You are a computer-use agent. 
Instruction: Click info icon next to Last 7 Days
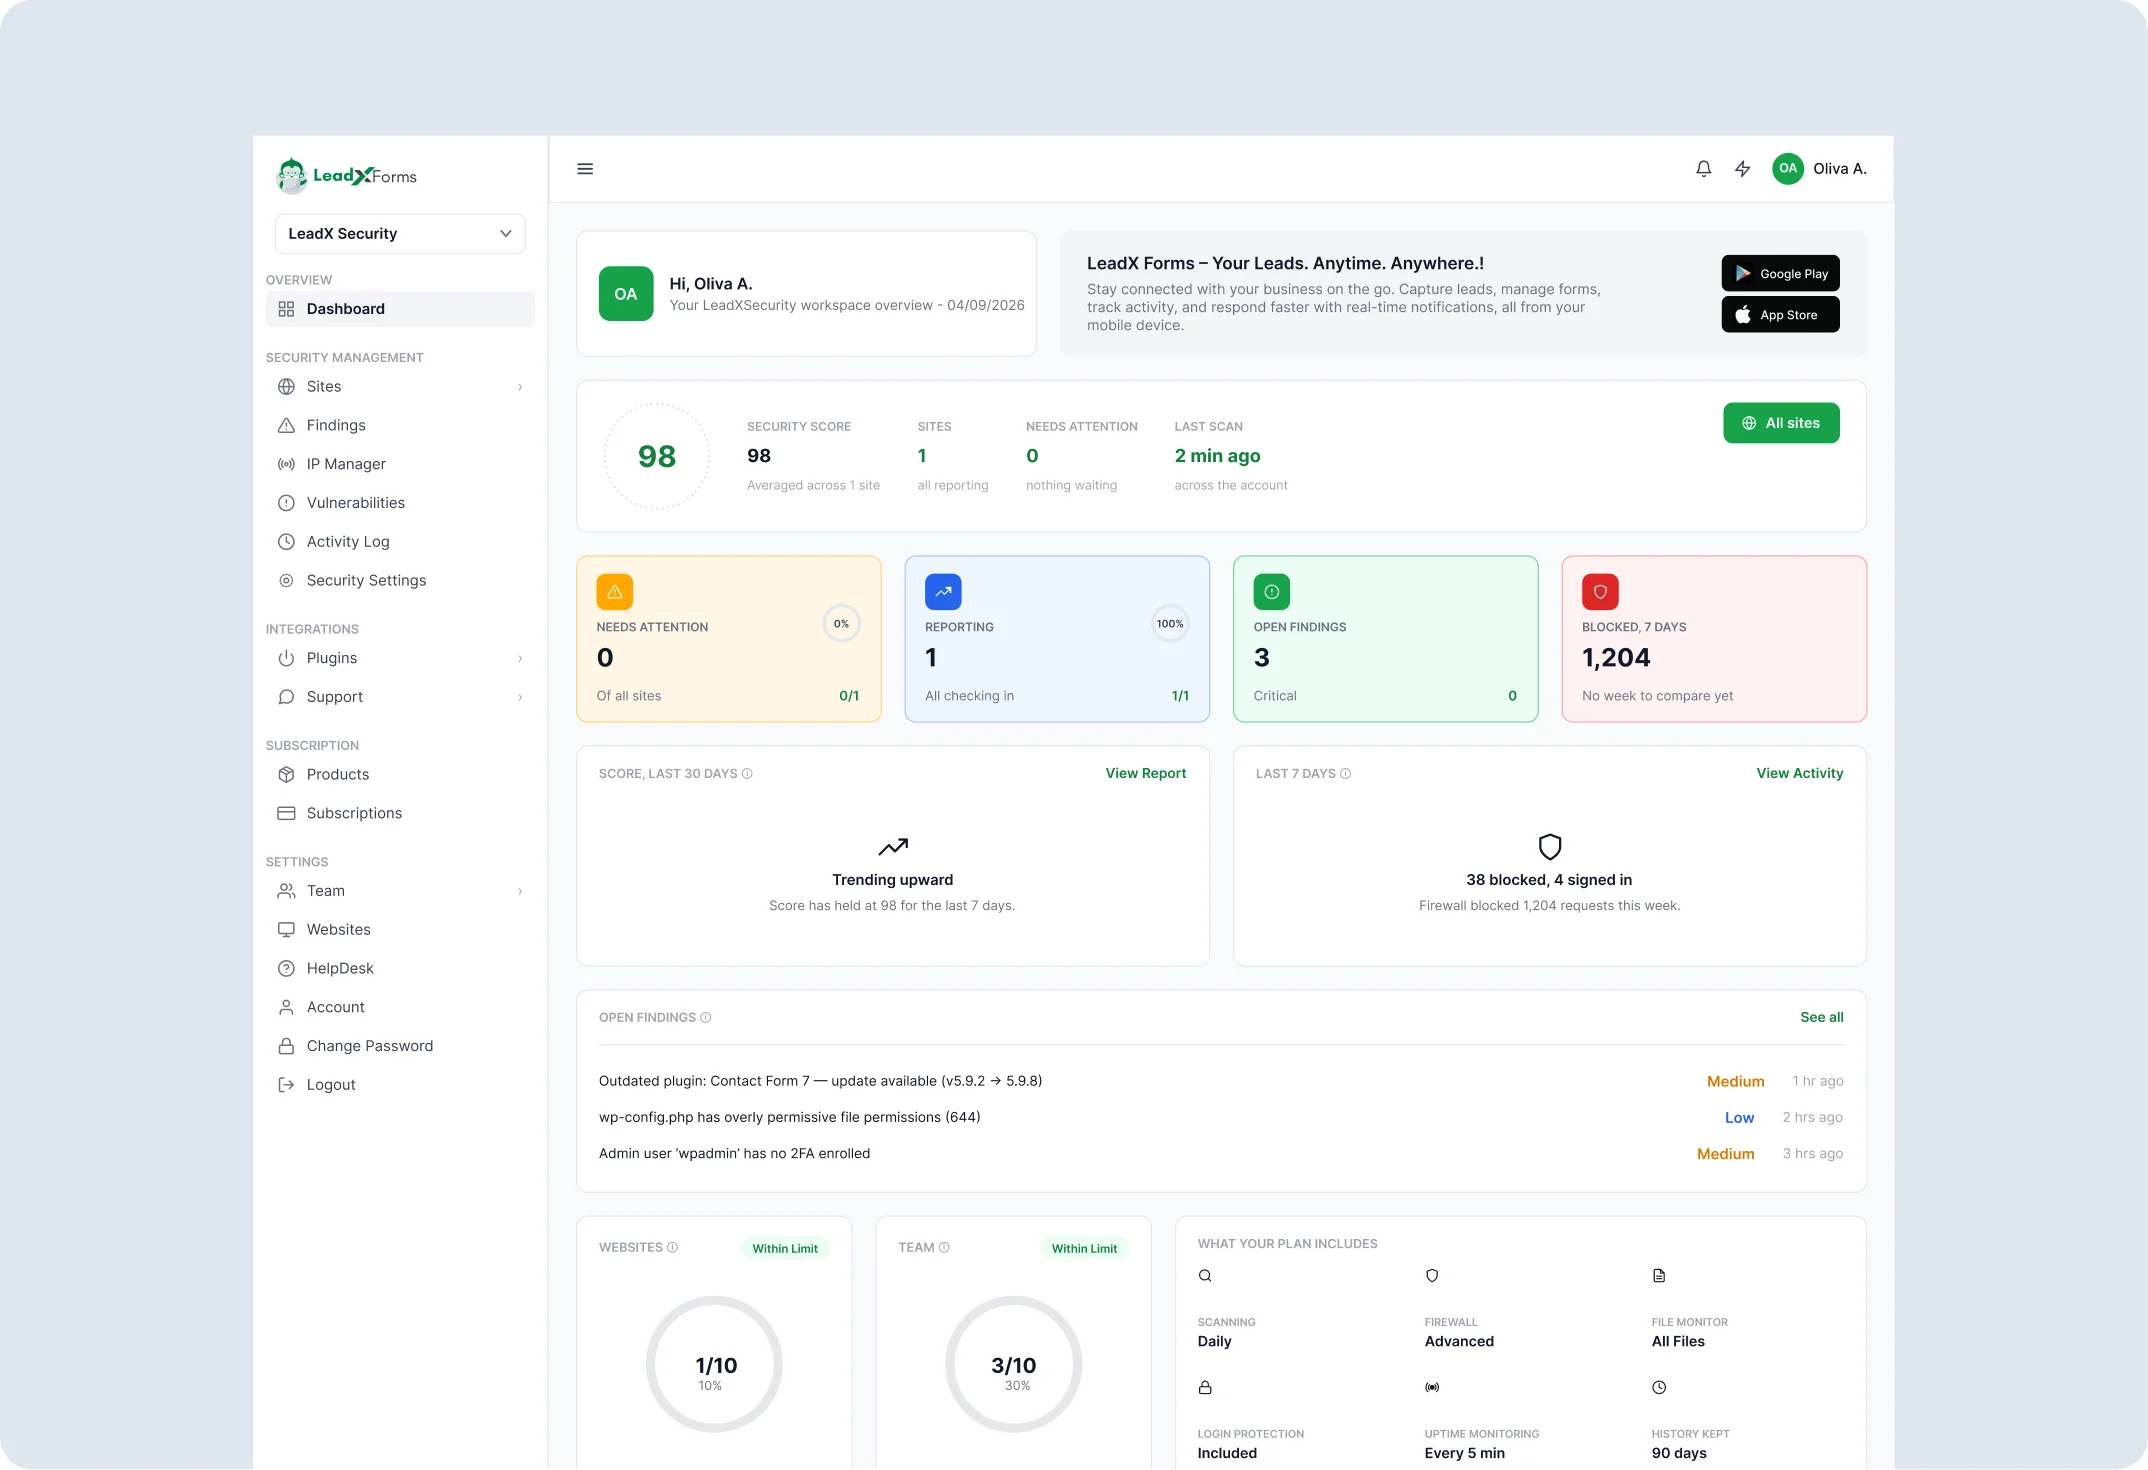tap(1345, 774)
